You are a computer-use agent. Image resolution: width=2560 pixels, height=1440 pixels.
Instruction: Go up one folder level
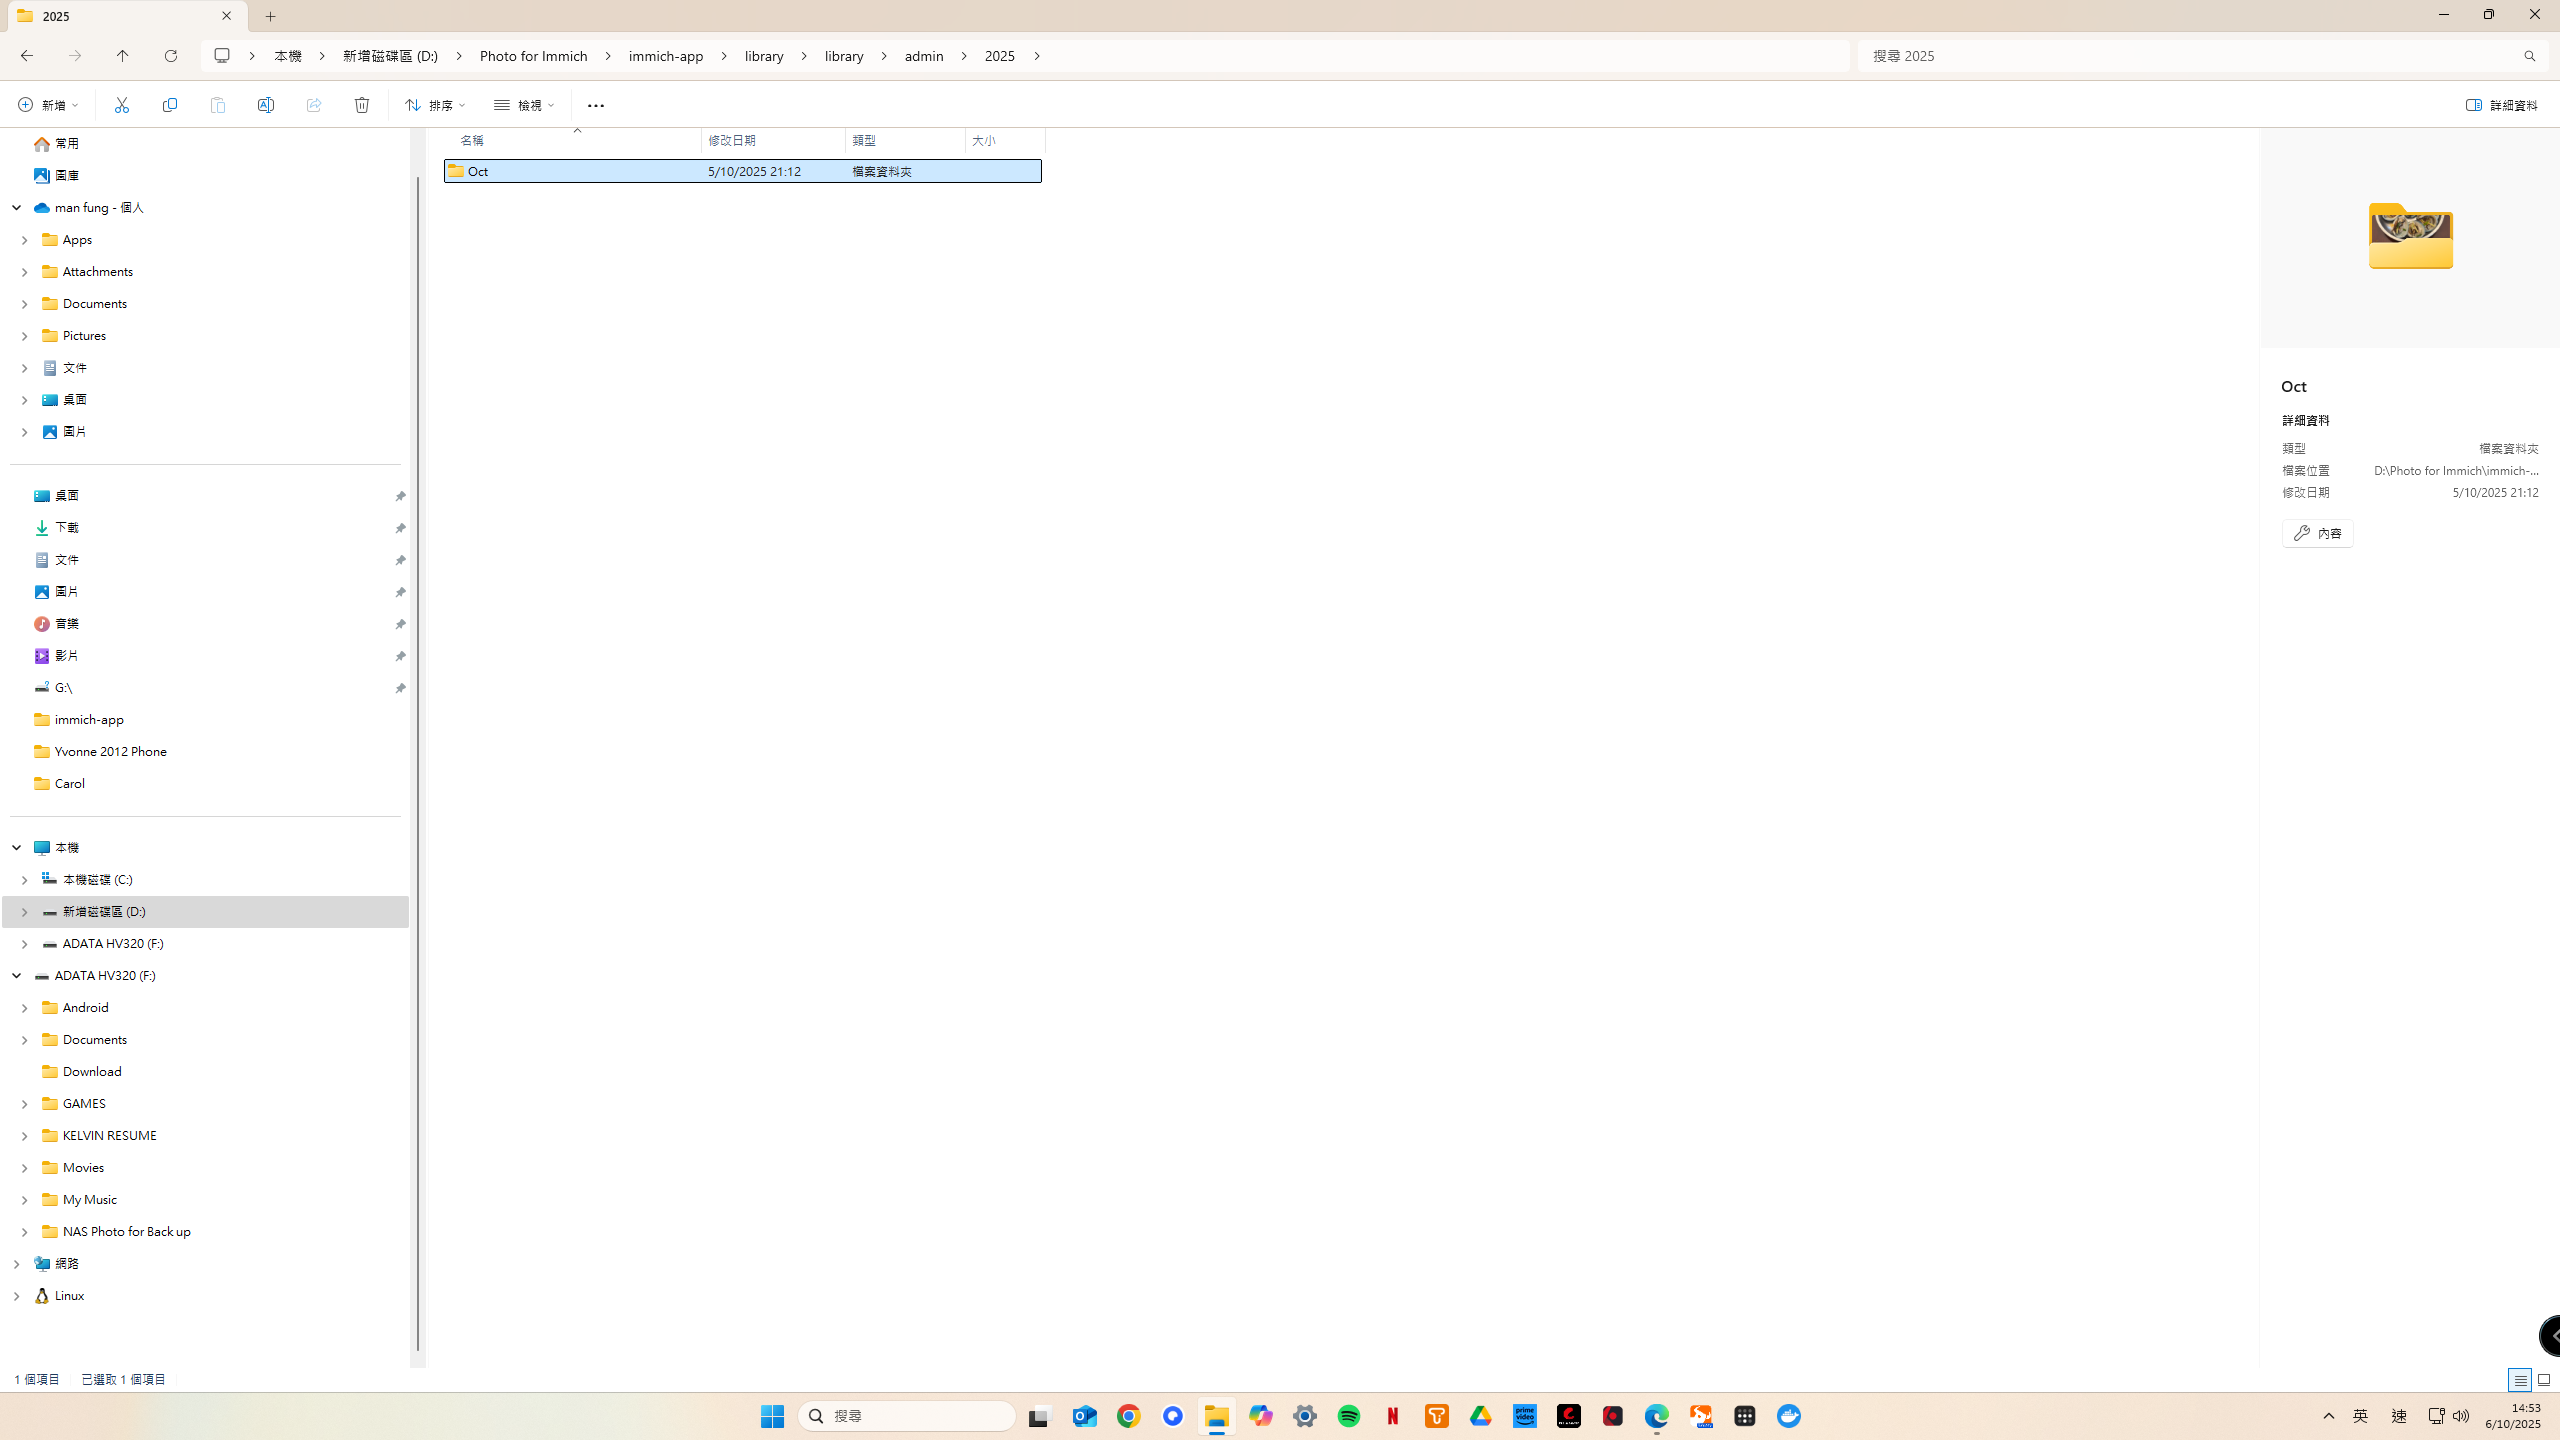(123, 56)
